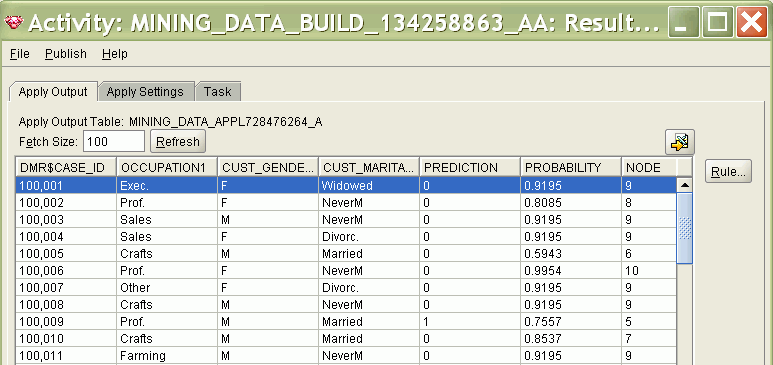
Task: Click node value 8 in row 100,002
Action: (x=649, y=202)
